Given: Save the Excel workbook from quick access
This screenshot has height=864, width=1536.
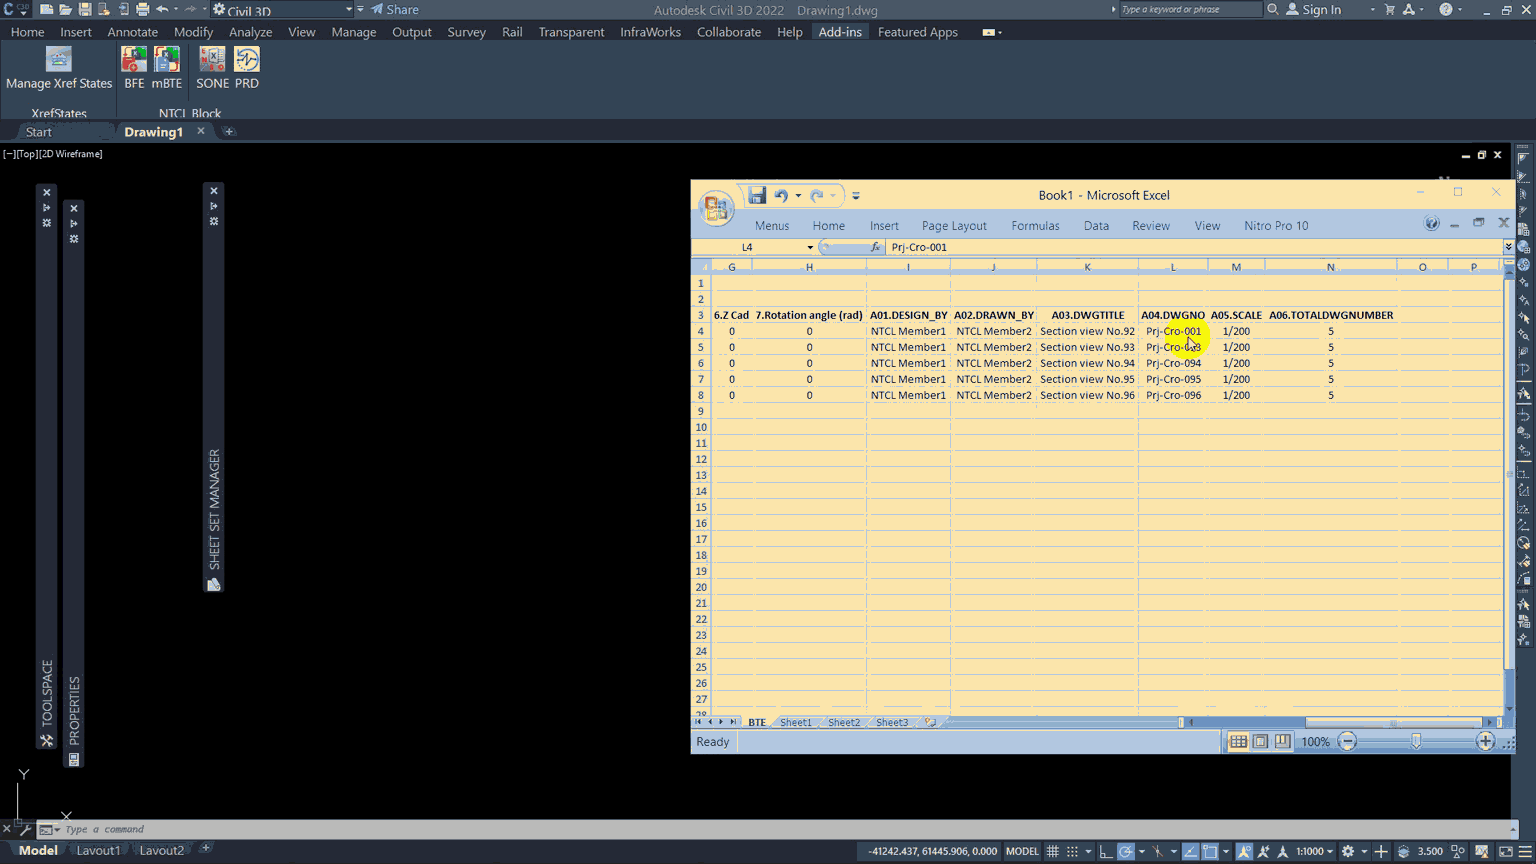Looking at the screenshot, I should [x=757, y=195].
